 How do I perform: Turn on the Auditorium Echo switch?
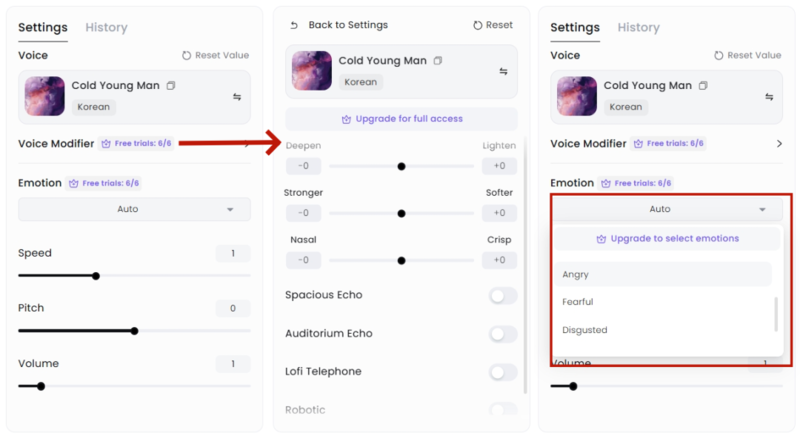503,334
